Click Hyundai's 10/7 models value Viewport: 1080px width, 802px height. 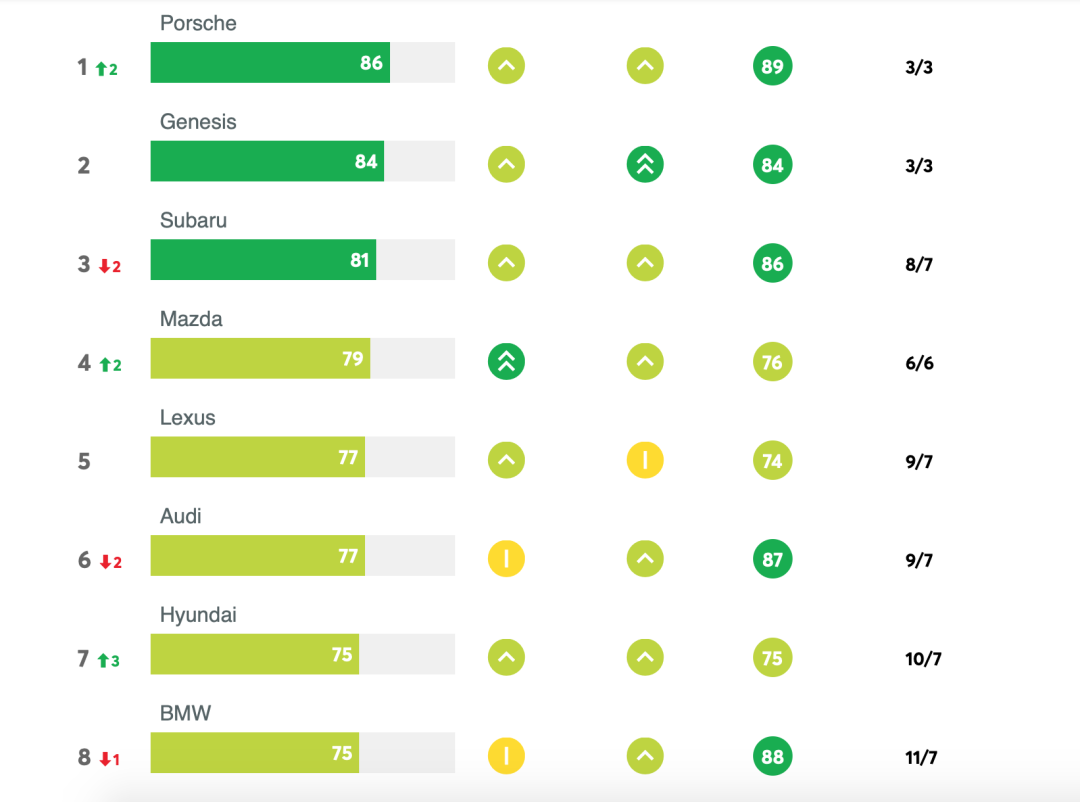click(923, 659)
